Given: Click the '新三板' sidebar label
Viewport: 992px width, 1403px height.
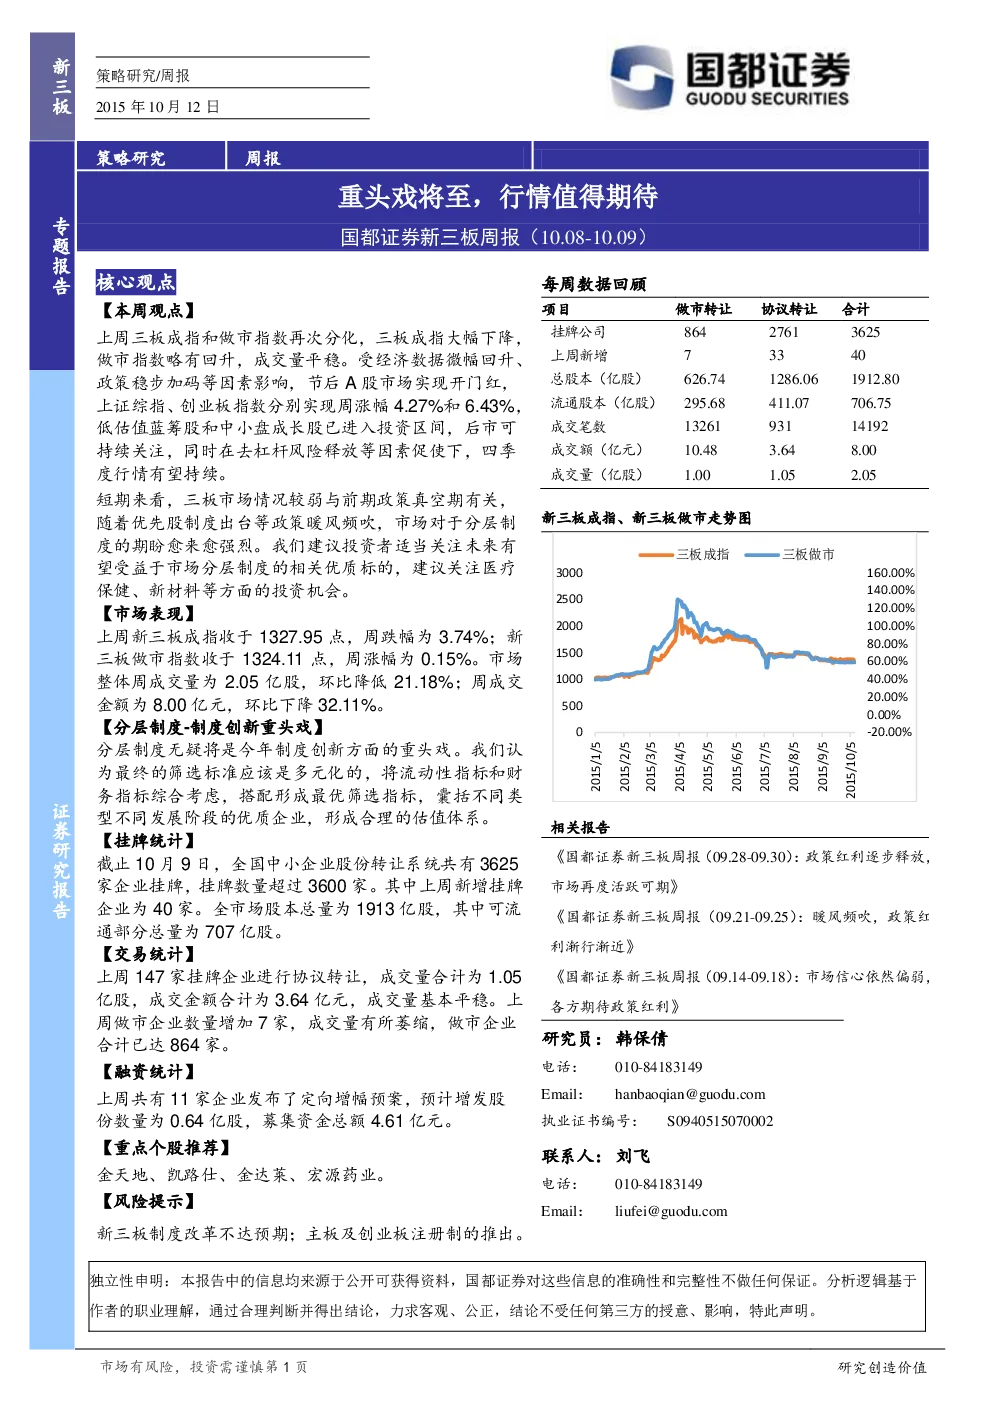Looking at the screenshot, I should 61,86.
